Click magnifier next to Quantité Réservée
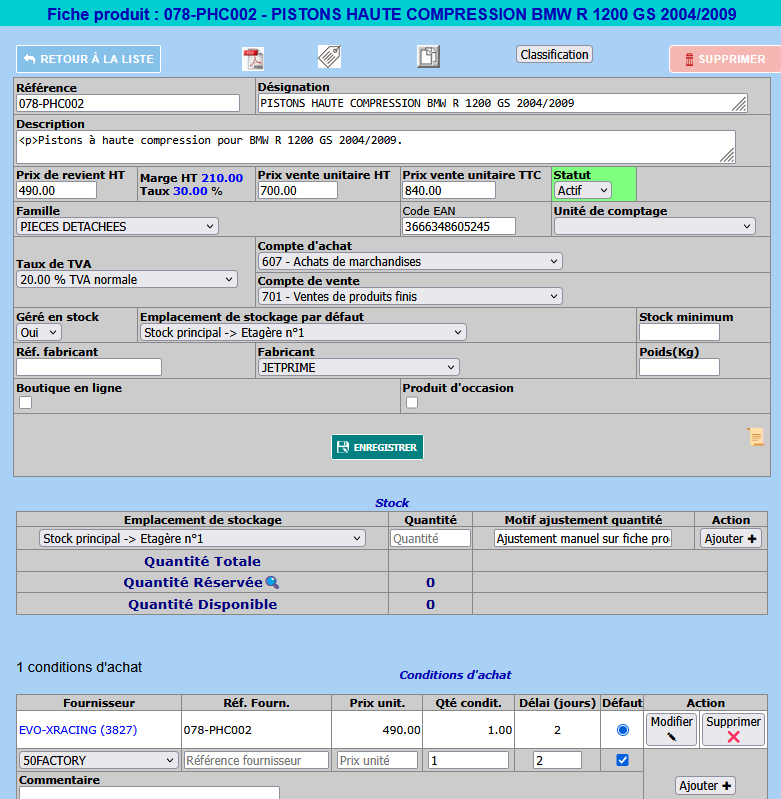781x799 pixels. click(272, 582)
